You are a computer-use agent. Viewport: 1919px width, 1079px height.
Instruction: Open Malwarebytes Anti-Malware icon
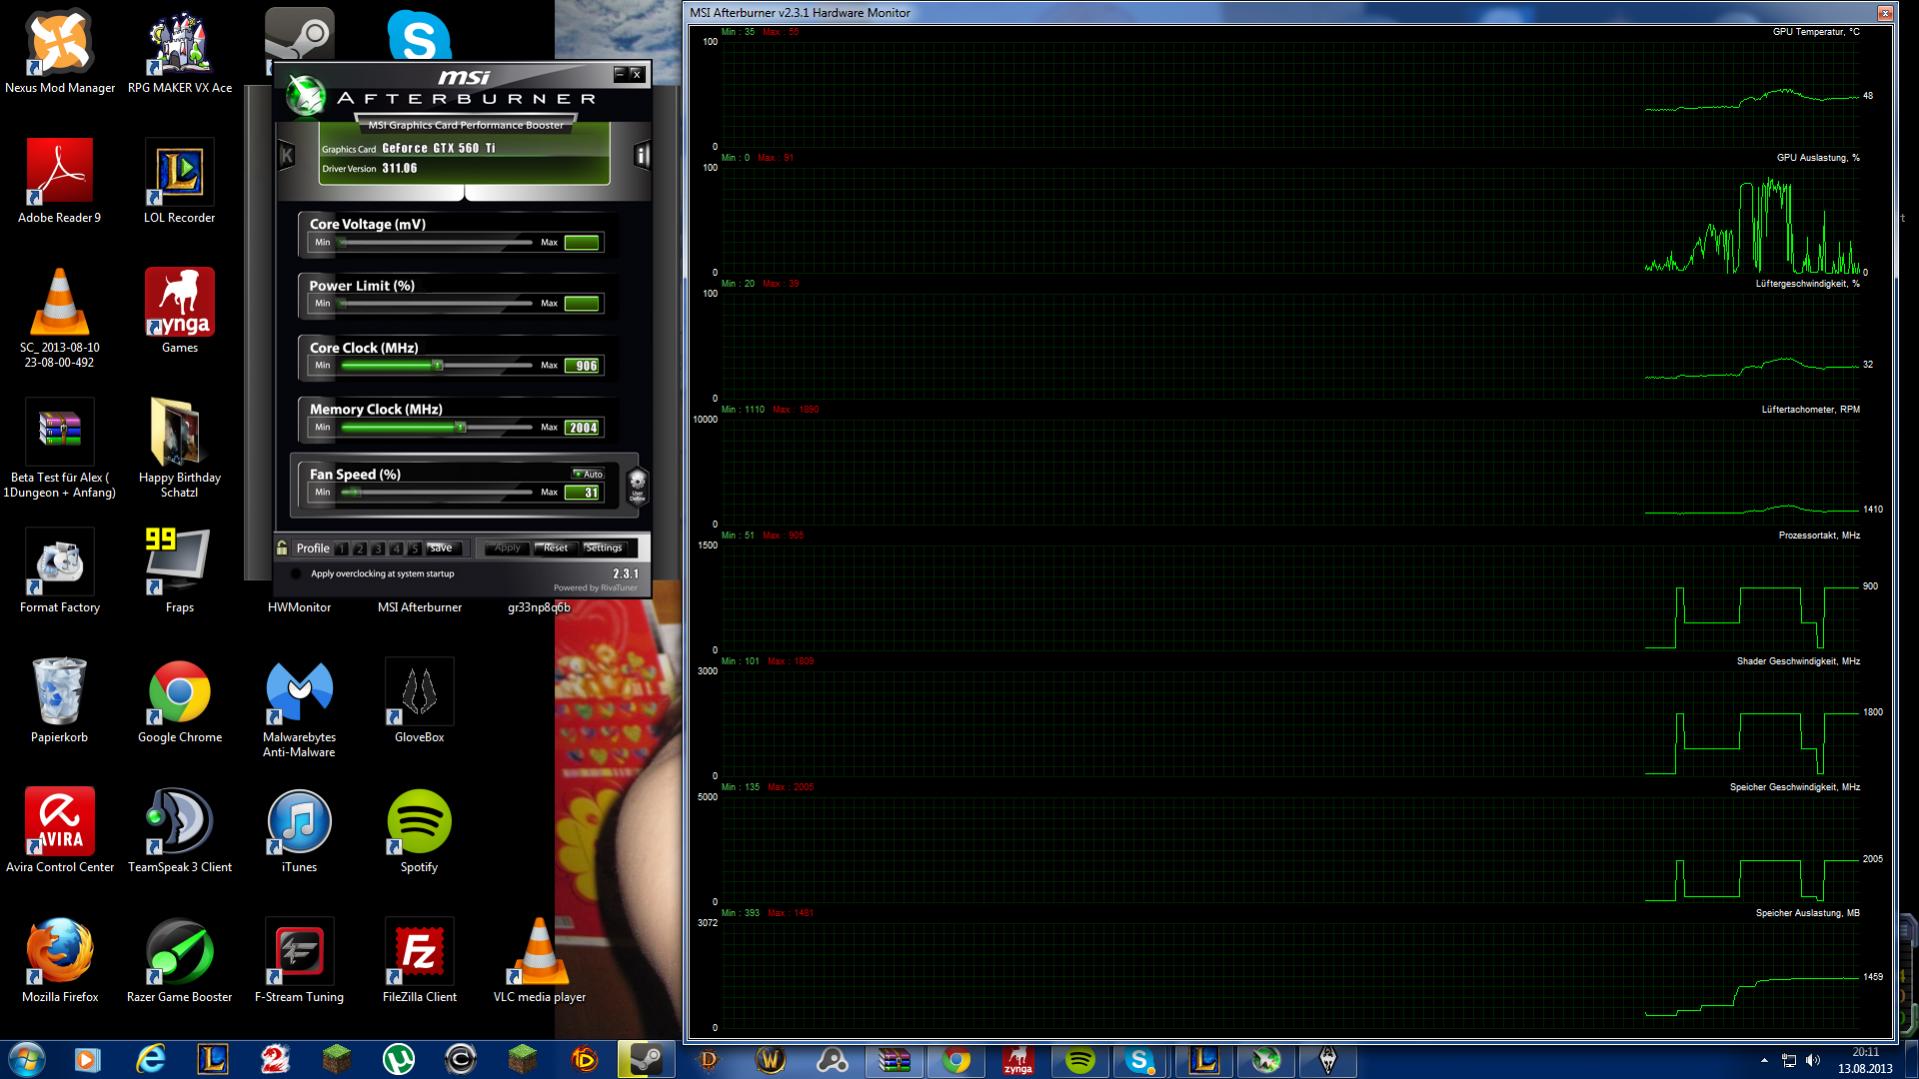pos(299,708)
